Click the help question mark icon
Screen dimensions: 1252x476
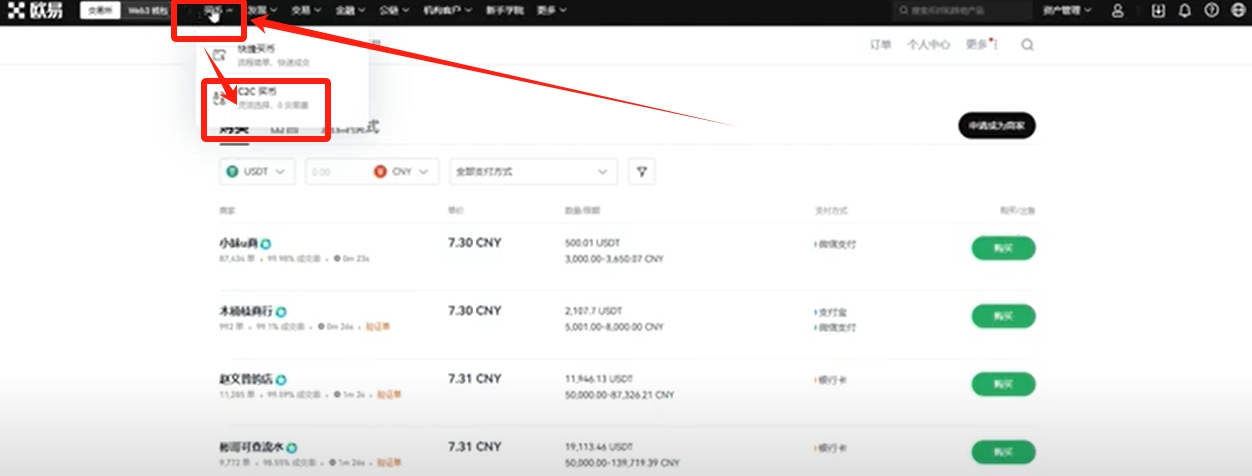pyautogui.click(x=1212, y=11)
